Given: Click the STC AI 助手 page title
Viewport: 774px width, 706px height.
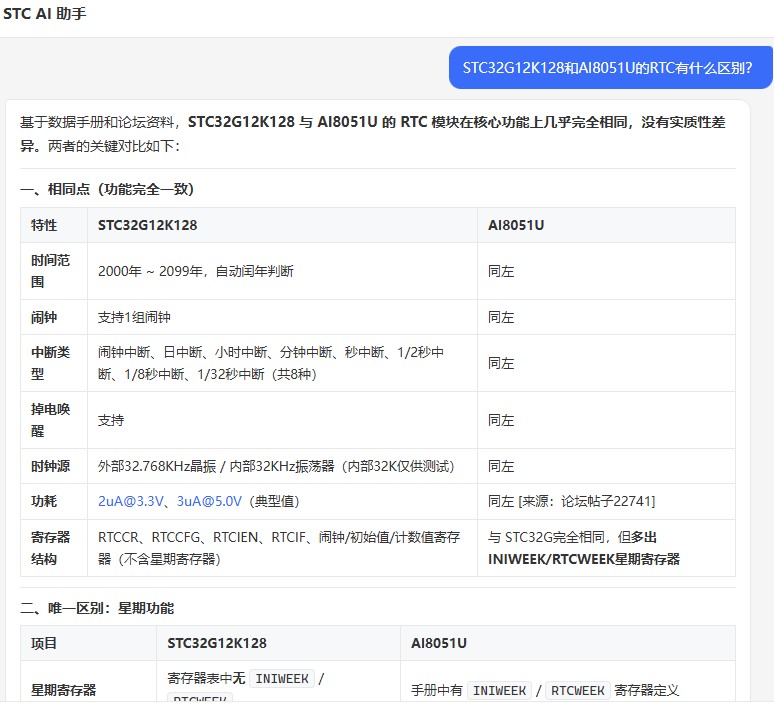Looking at the screenshot, I should (44, 13).
